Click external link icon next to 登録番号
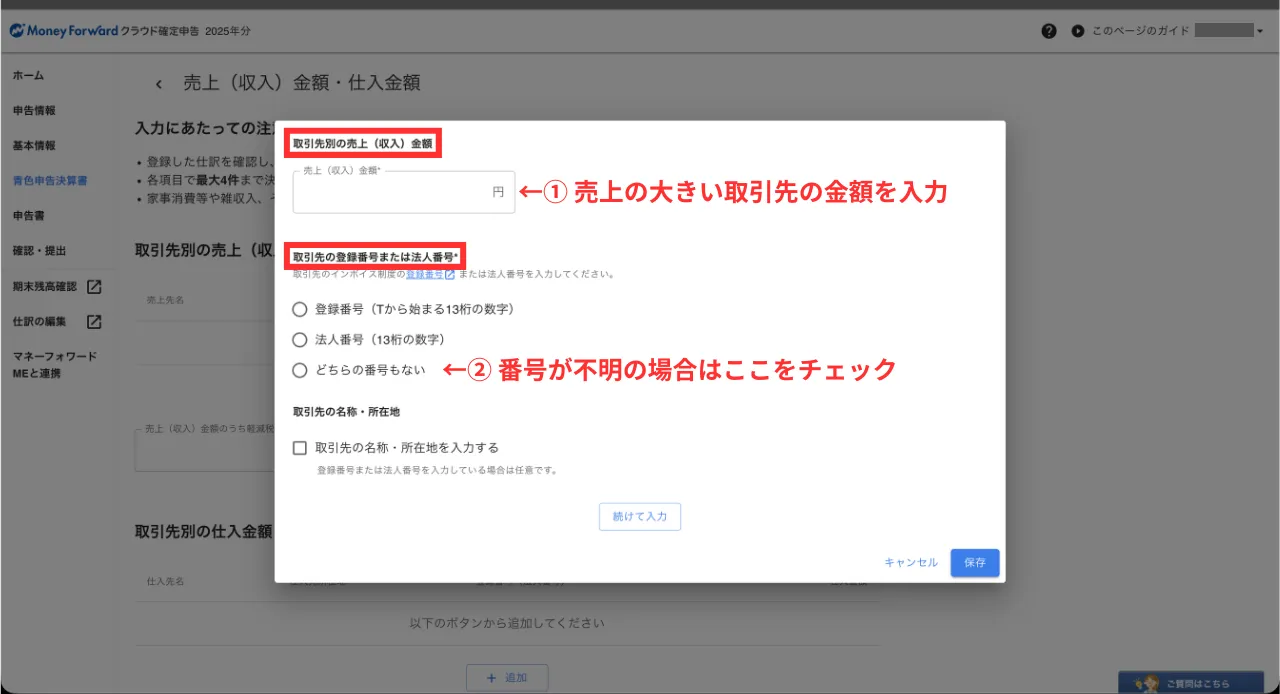 click(450, 274)
